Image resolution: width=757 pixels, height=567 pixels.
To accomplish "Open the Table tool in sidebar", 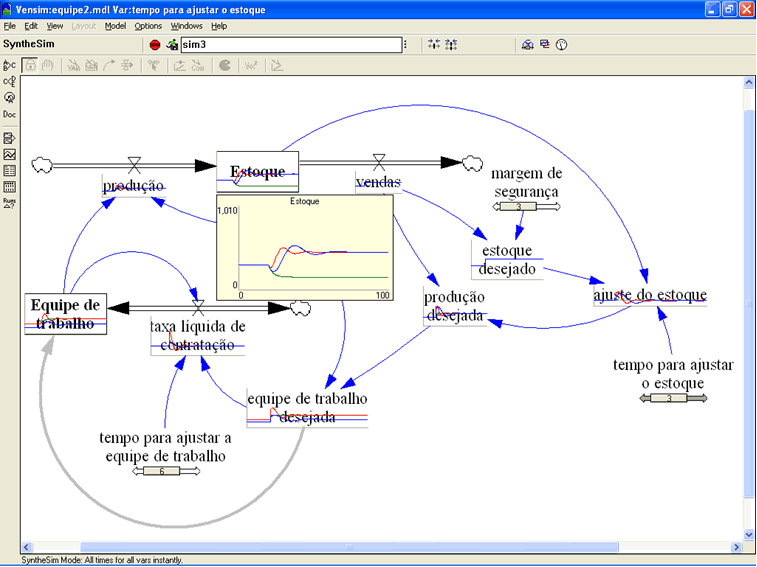I will (x=9, y=171).
